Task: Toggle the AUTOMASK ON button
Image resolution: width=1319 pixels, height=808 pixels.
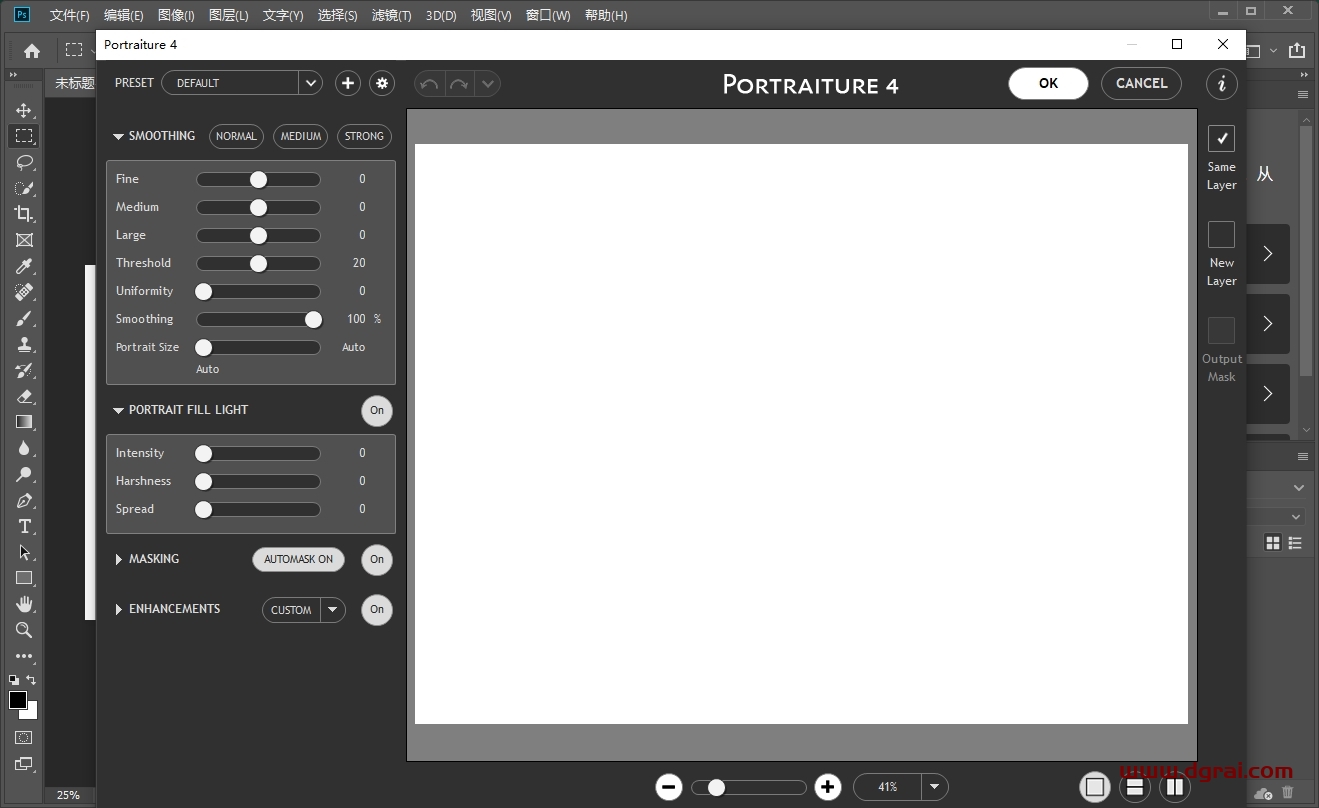Action: (298, 560)
